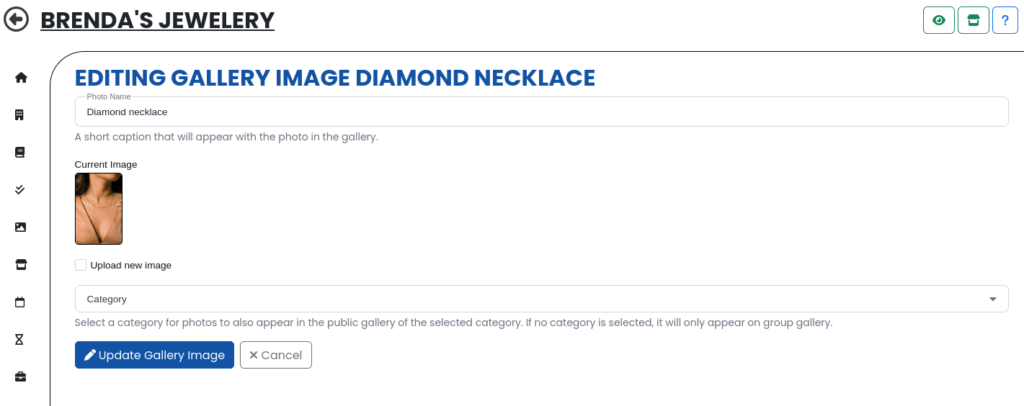1024x406 pixels.
Task: Open the building icon in sidebar
Action: point(20,115)
